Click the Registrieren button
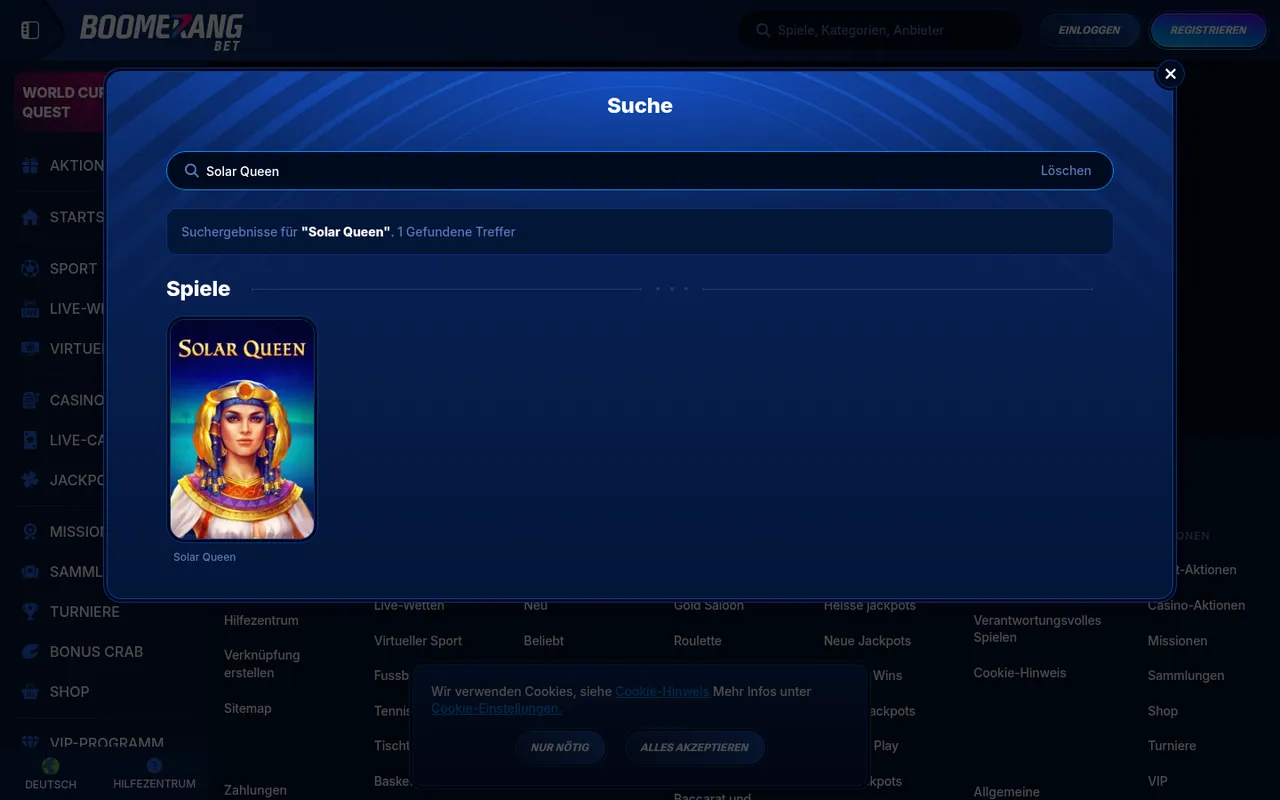 (1208, 30)
